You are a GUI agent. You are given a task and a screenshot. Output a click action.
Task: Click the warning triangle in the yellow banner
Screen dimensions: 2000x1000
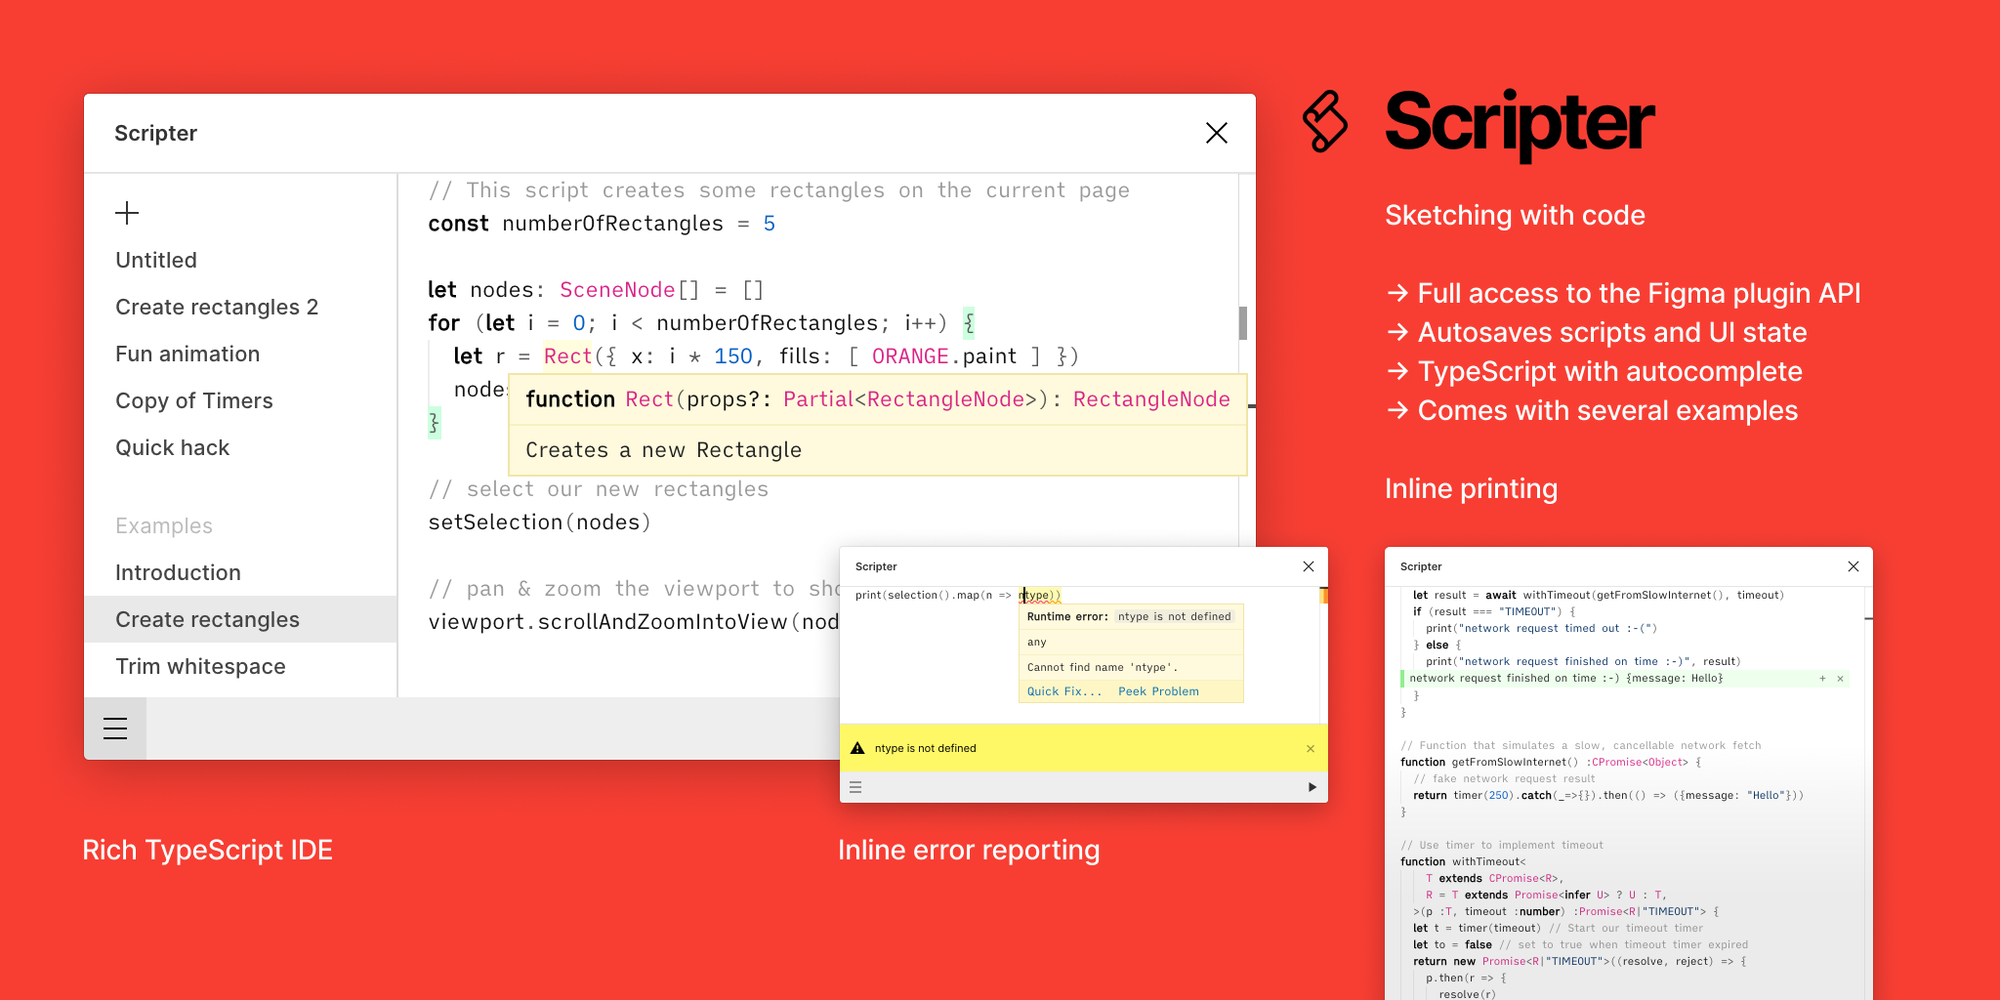pyautogui.click(x=858, y=747)
